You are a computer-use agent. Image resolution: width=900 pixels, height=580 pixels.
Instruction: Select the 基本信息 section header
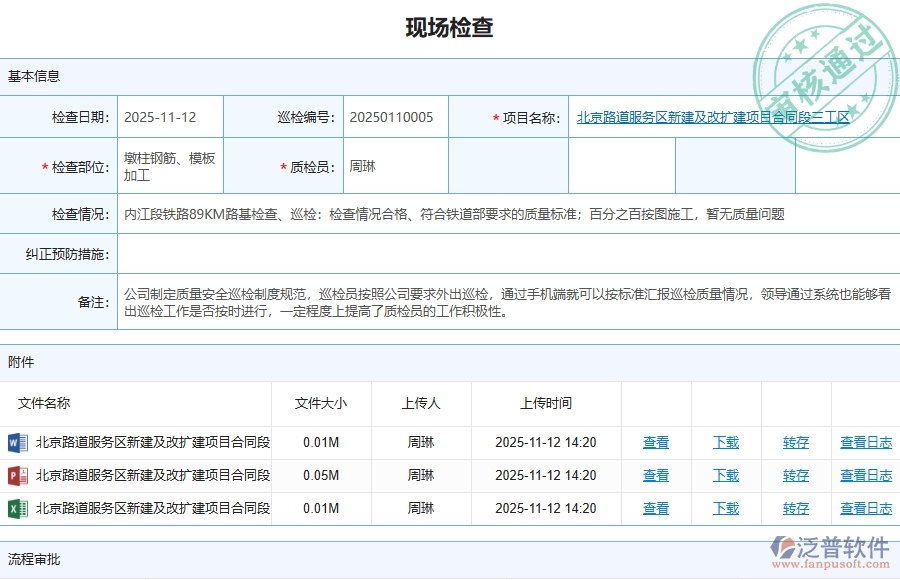click(33, 76)
